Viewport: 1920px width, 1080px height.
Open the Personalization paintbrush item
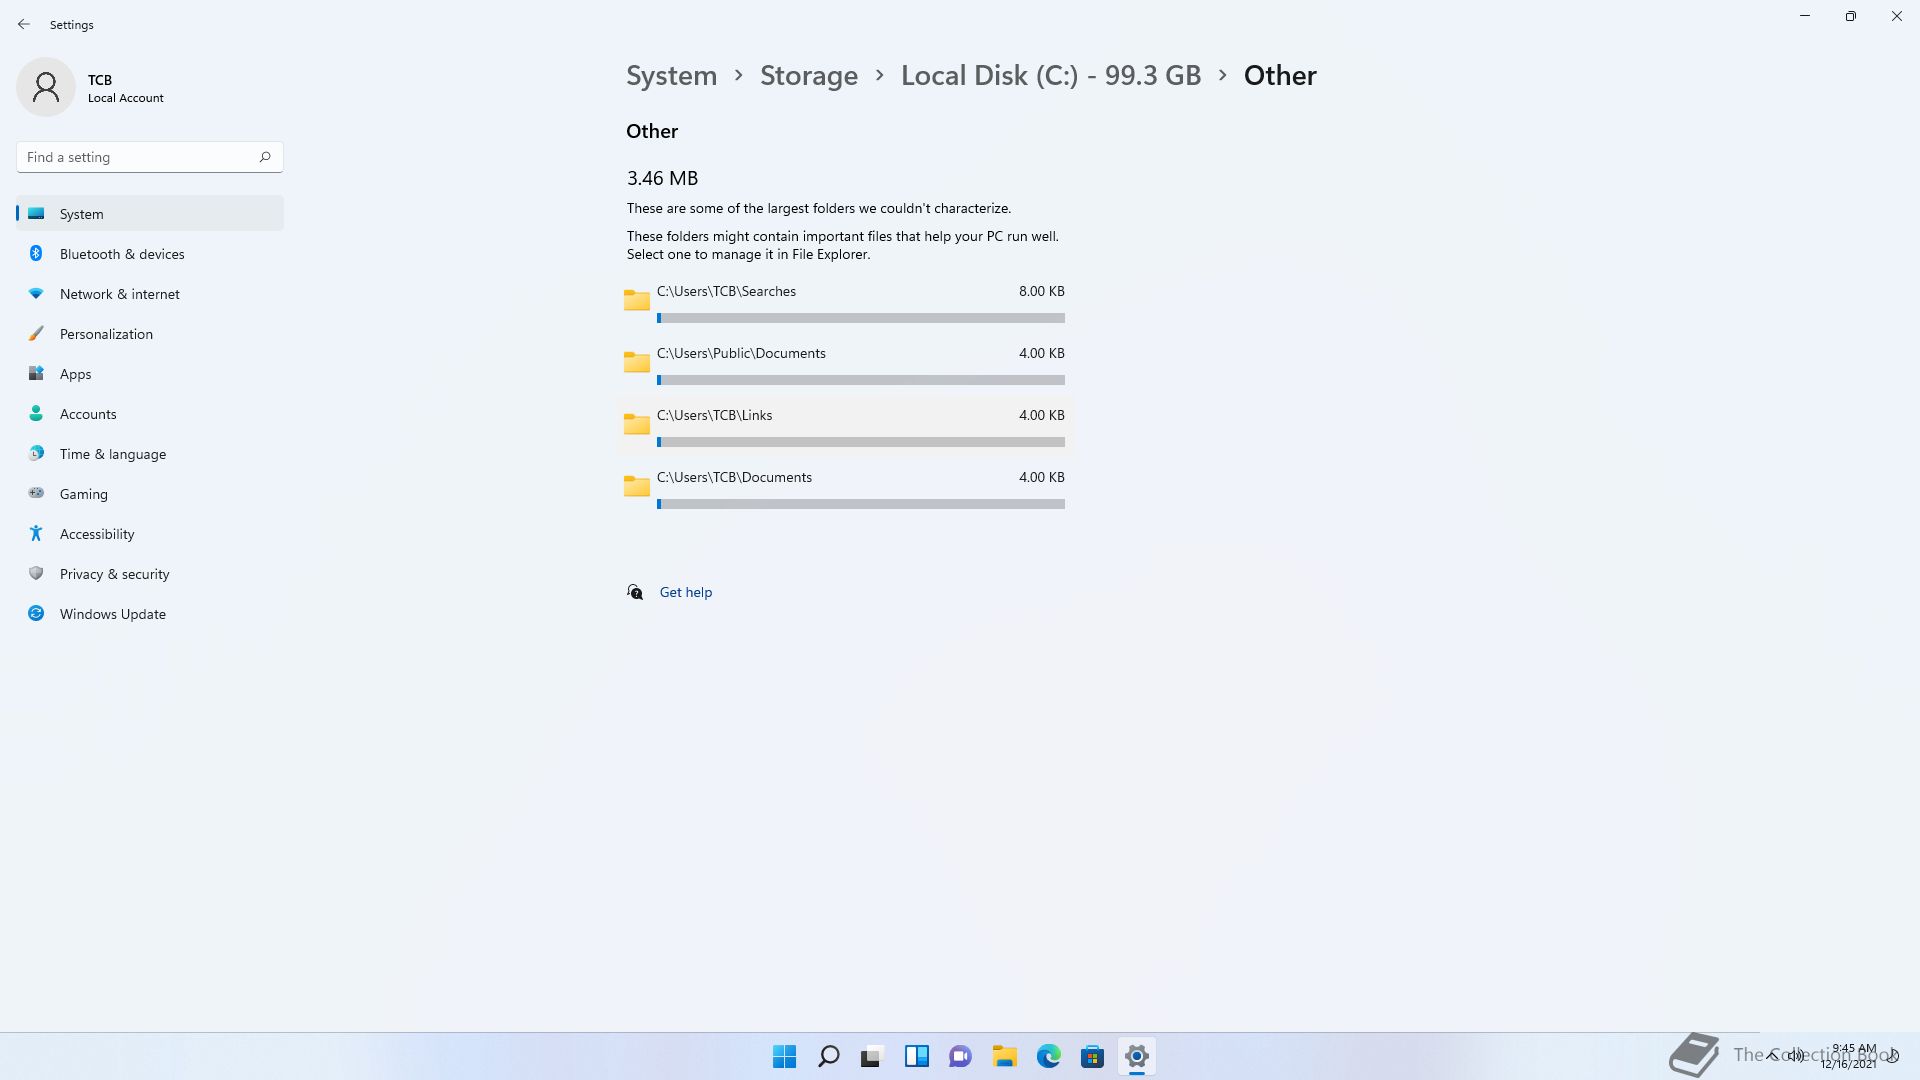(x=106, y=334)
